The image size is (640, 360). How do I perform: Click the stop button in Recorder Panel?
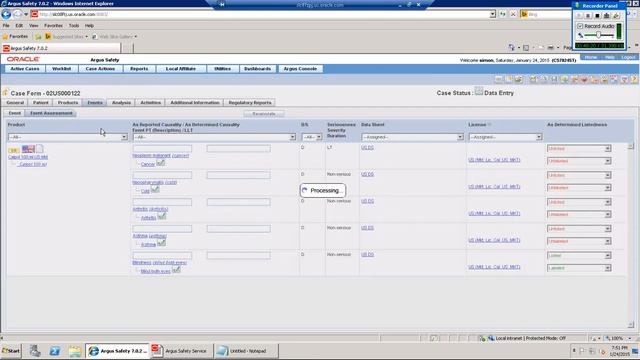(x=597, y=16)
